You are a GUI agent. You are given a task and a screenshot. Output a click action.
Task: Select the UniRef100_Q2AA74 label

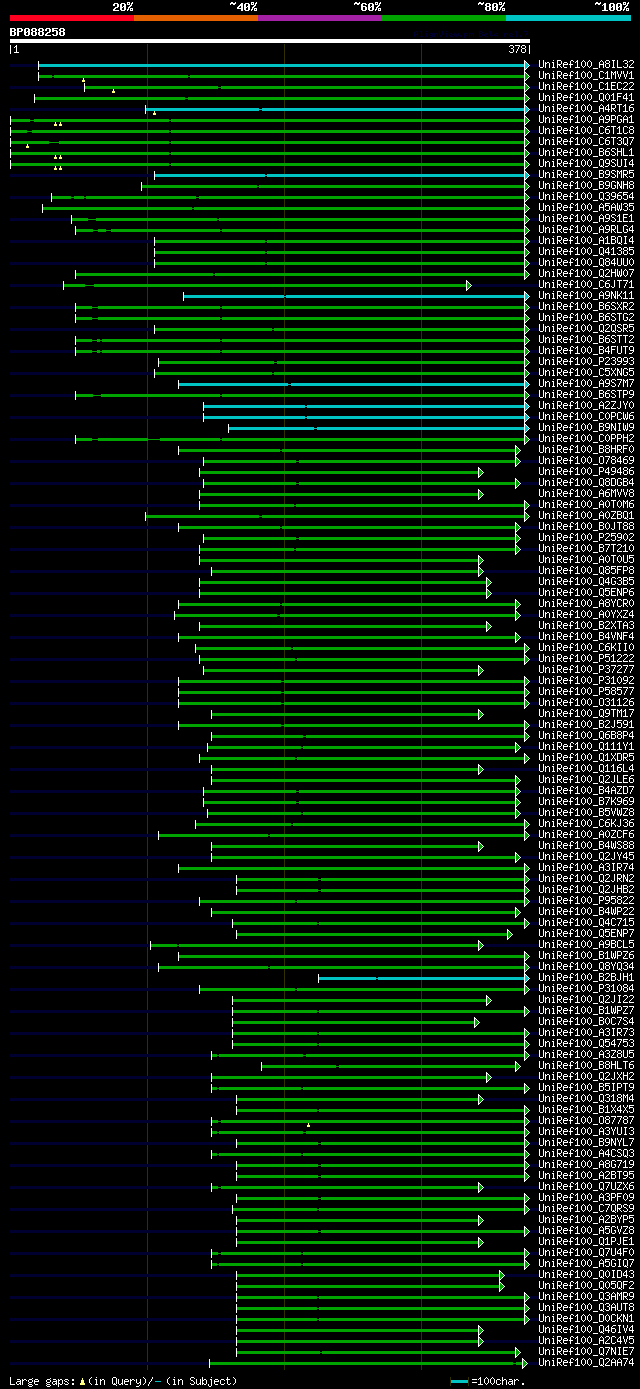coord(586,1362)
